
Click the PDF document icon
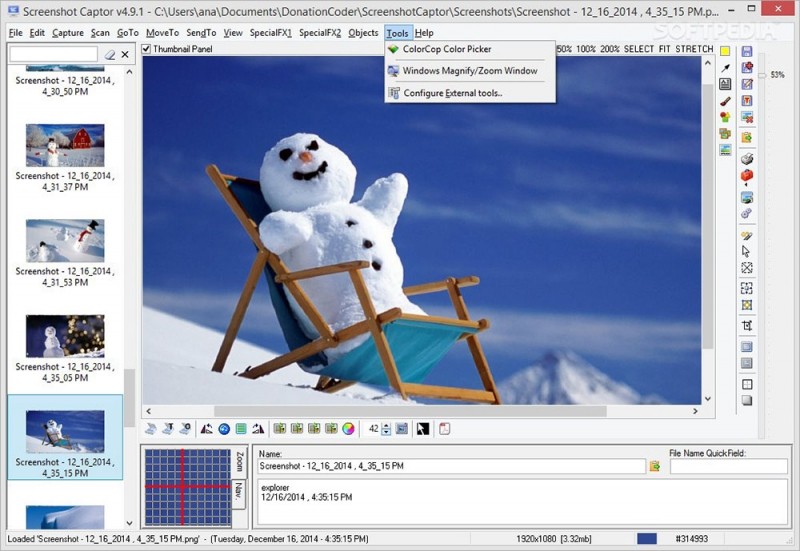tap(444, 429)
